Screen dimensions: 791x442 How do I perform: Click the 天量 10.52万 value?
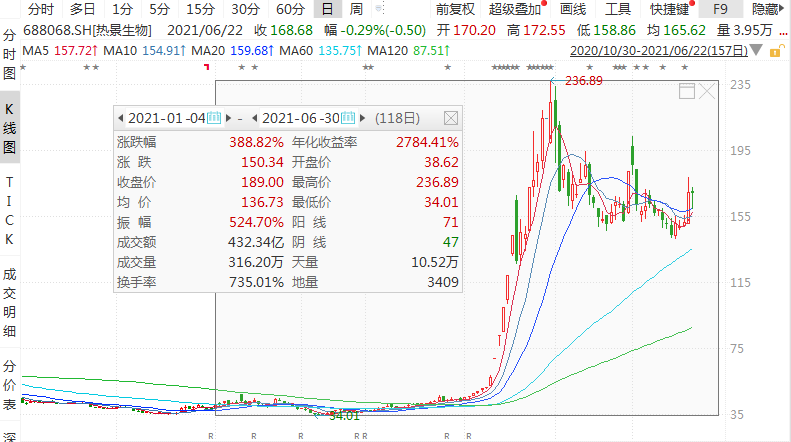pos(435,262)
